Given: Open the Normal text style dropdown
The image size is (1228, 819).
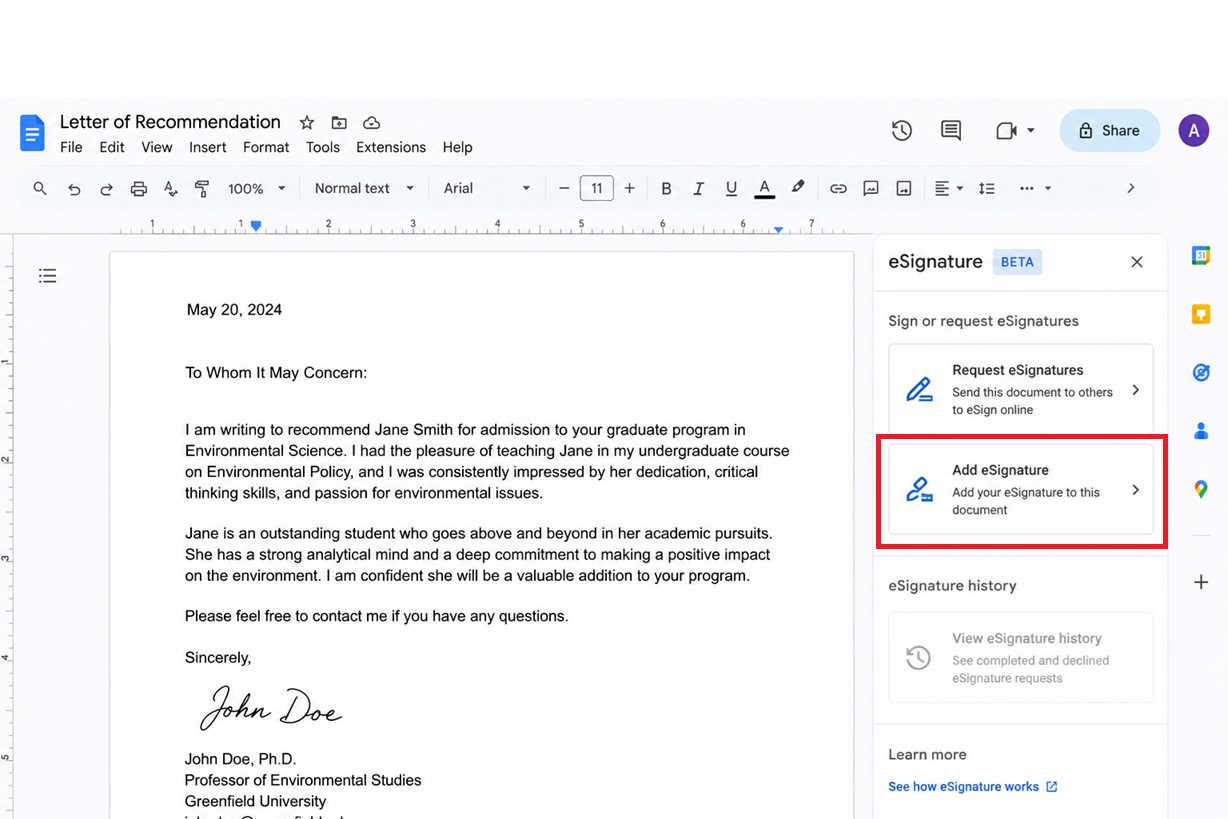Looking at the screenshot, I should [364, 188].
